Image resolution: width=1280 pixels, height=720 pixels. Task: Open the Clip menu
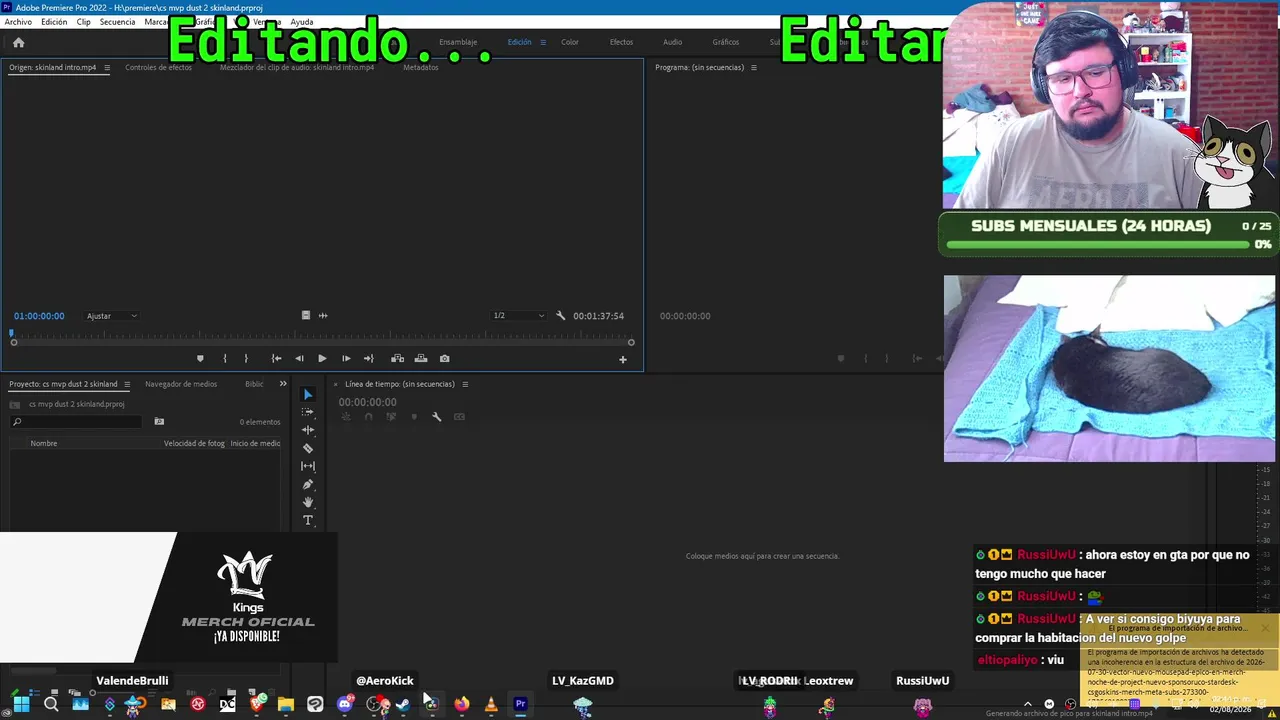coord(83,22)
